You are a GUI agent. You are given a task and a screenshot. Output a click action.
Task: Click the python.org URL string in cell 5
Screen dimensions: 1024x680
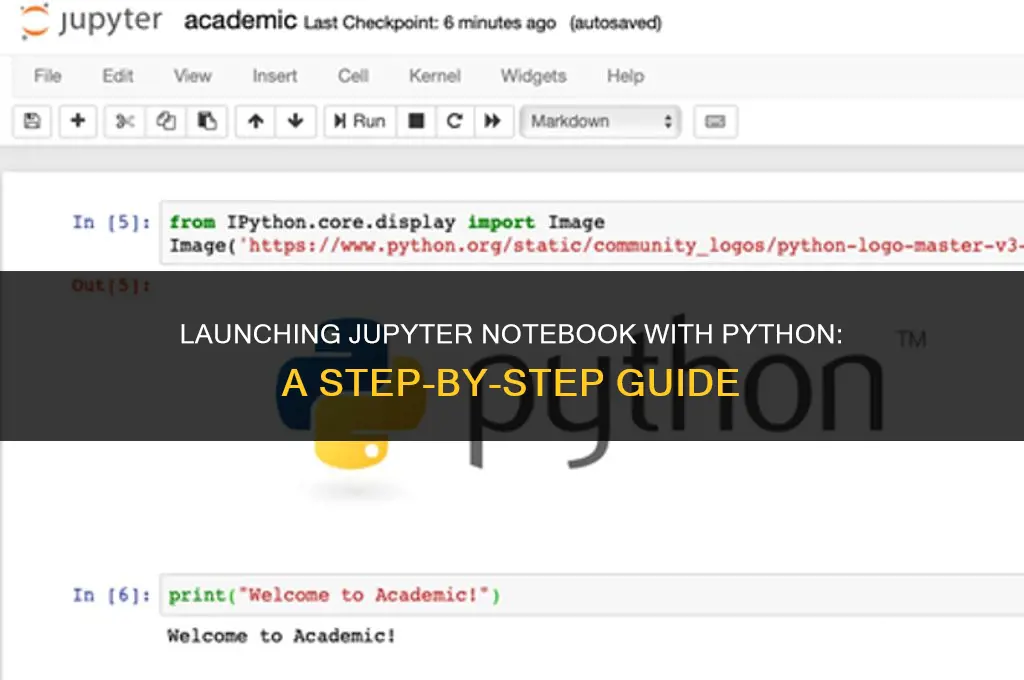pos(632,246)
